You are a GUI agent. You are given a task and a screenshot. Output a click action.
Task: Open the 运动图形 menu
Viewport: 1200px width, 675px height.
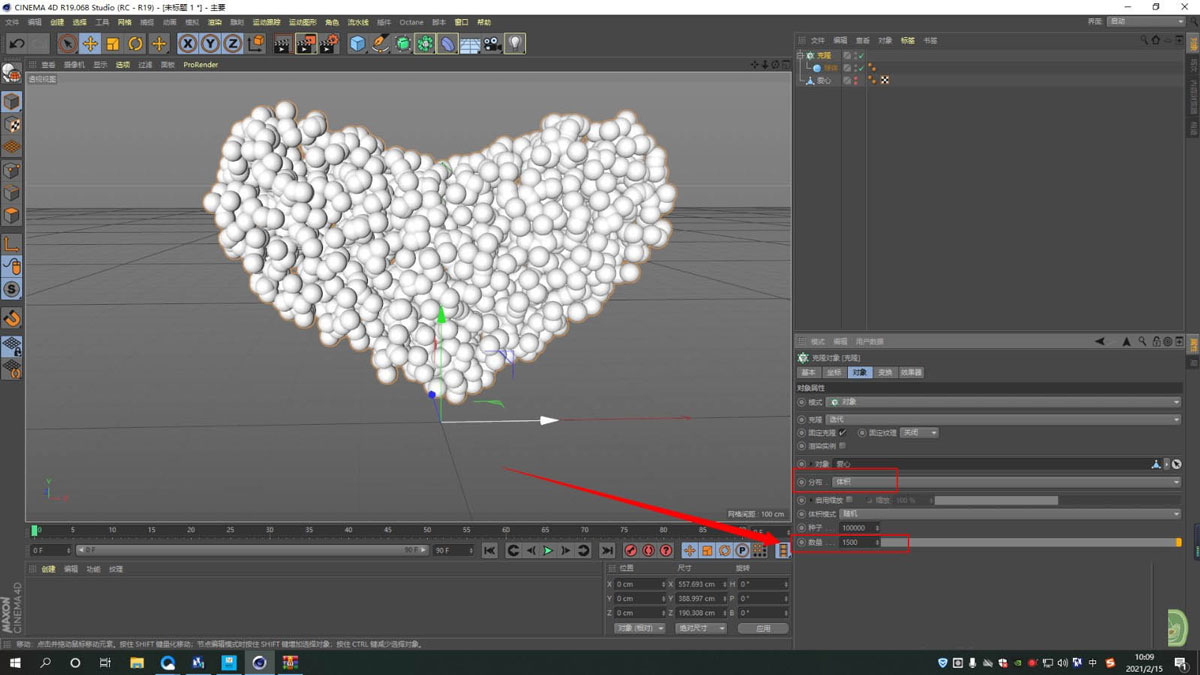click(x=302, y=22)
